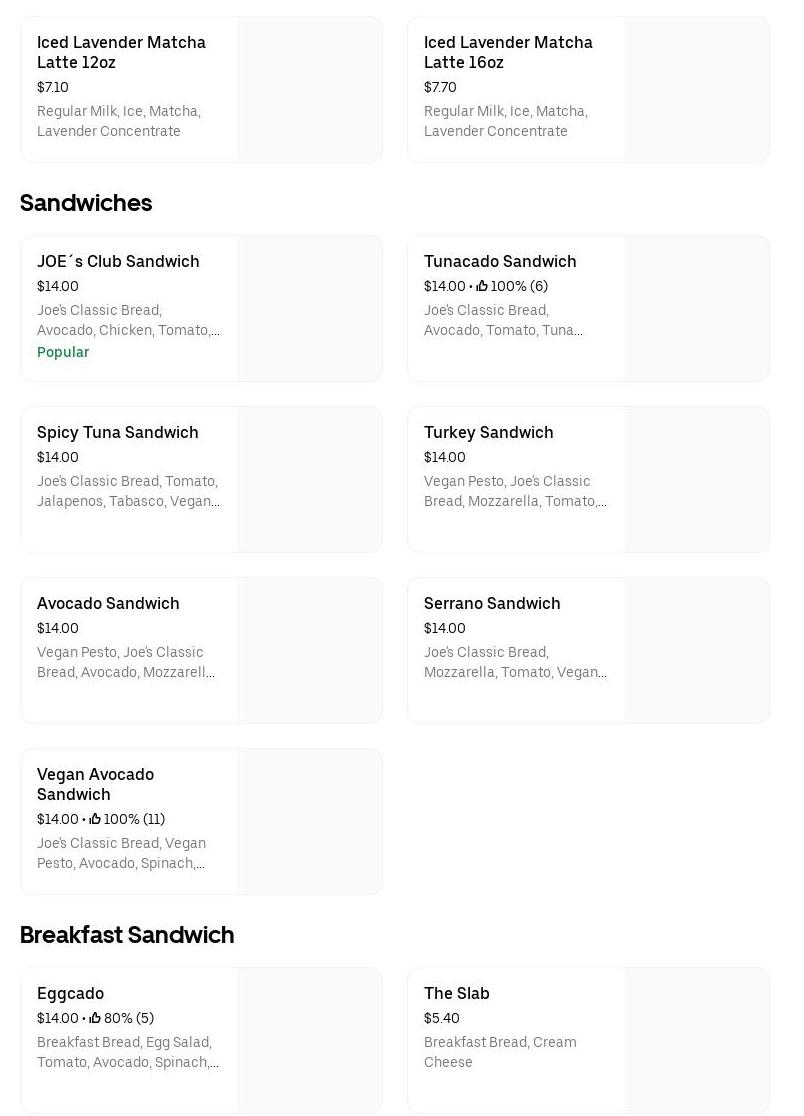The height and width of the screenshot is (1116, 804).
Task: Click the Serrano Sandwich $14.00 price
Action: tap(445, 628)
